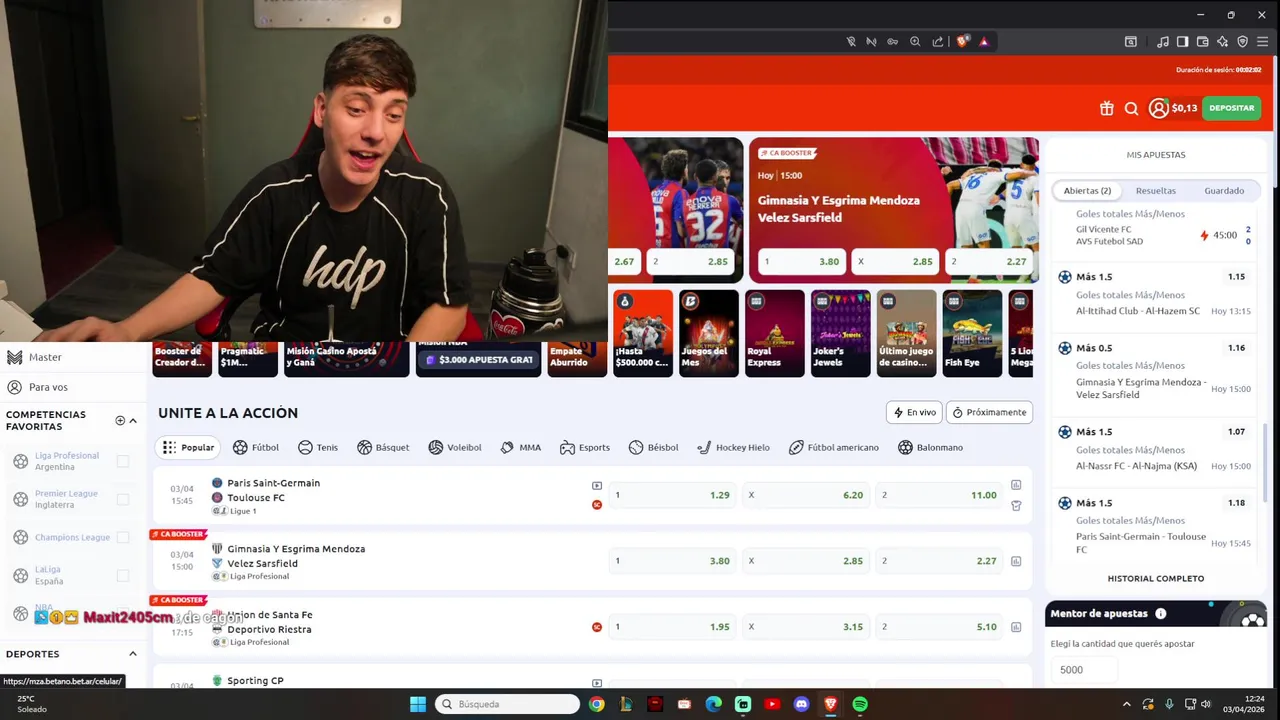
Task: Show hidden system tray icons
Action: [1127, 704]
